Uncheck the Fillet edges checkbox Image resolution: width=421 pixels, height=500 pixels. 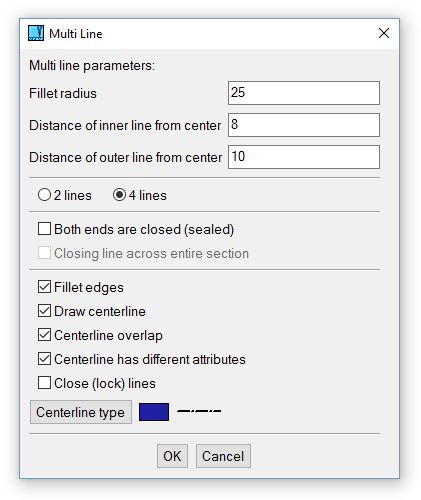(44, 287)
